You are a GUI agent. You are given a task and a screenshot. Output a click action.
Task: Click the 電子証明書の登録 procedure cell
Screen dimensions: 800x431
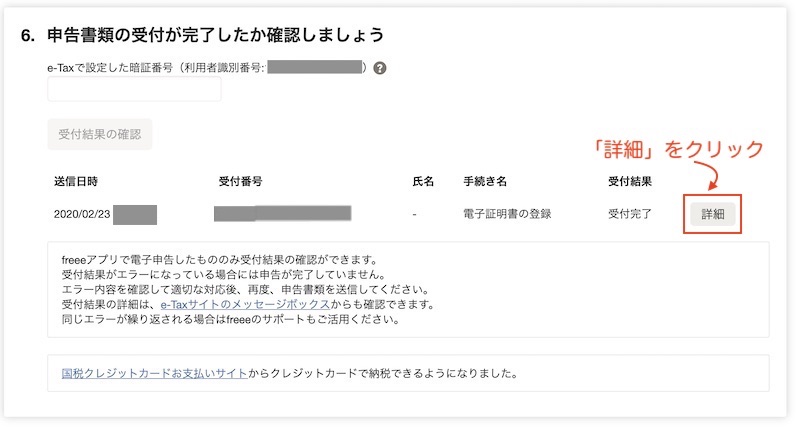[x=507, y=214]
